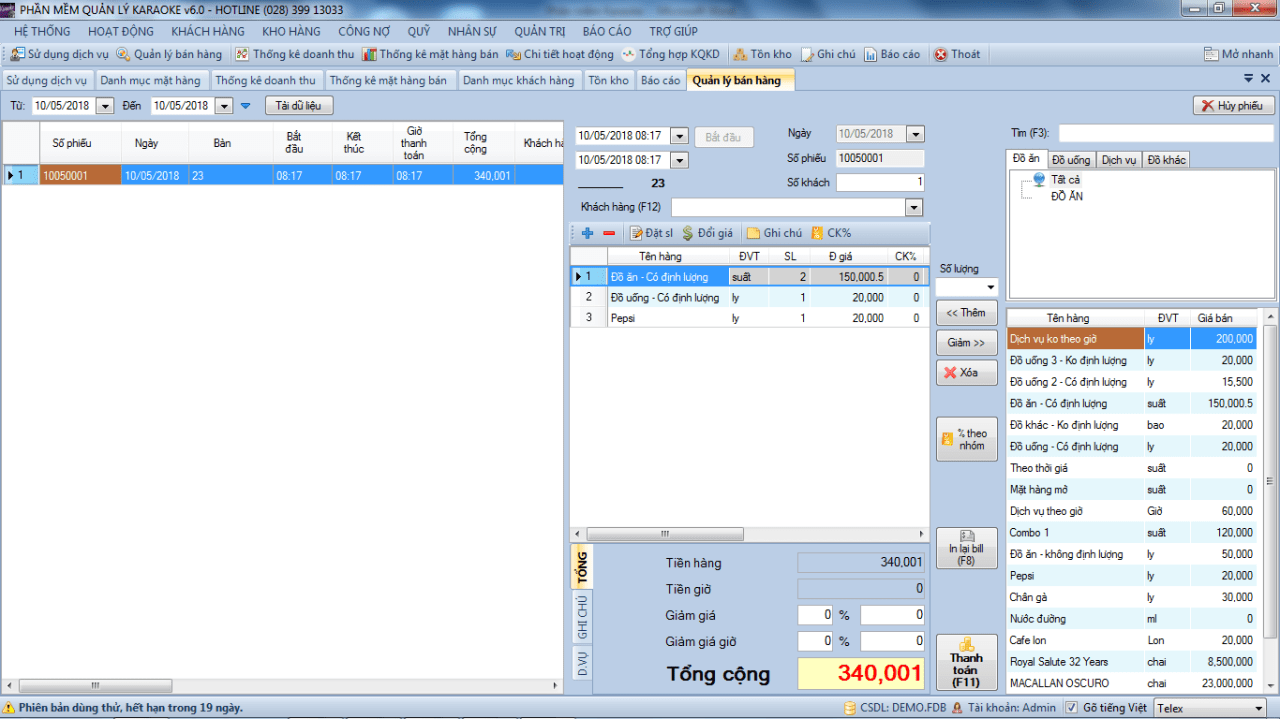Viewport: 1280px width, 719px height.
Task: Click the Mở nhanh quick open icon
Action: (x=1239, y=54)
